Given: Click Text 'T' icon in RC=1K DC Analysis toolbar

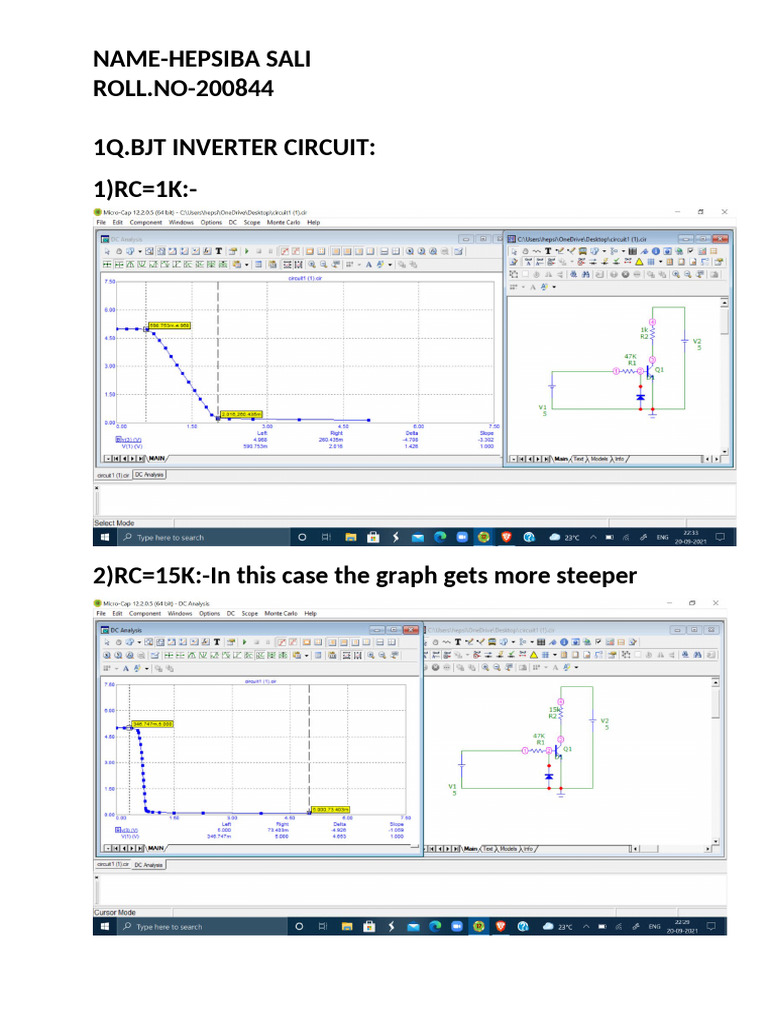Looking at the screenshot, I should click(219, 251).
